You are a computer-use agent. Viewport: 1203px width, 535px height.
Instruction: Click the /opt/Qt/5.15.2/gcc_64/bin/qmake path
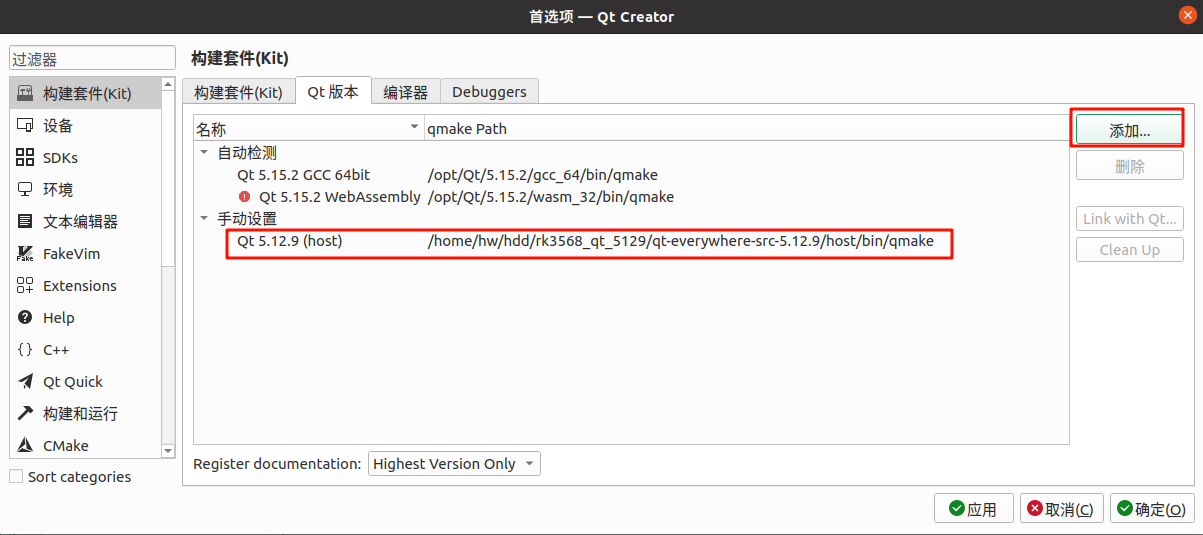point(542,175)
